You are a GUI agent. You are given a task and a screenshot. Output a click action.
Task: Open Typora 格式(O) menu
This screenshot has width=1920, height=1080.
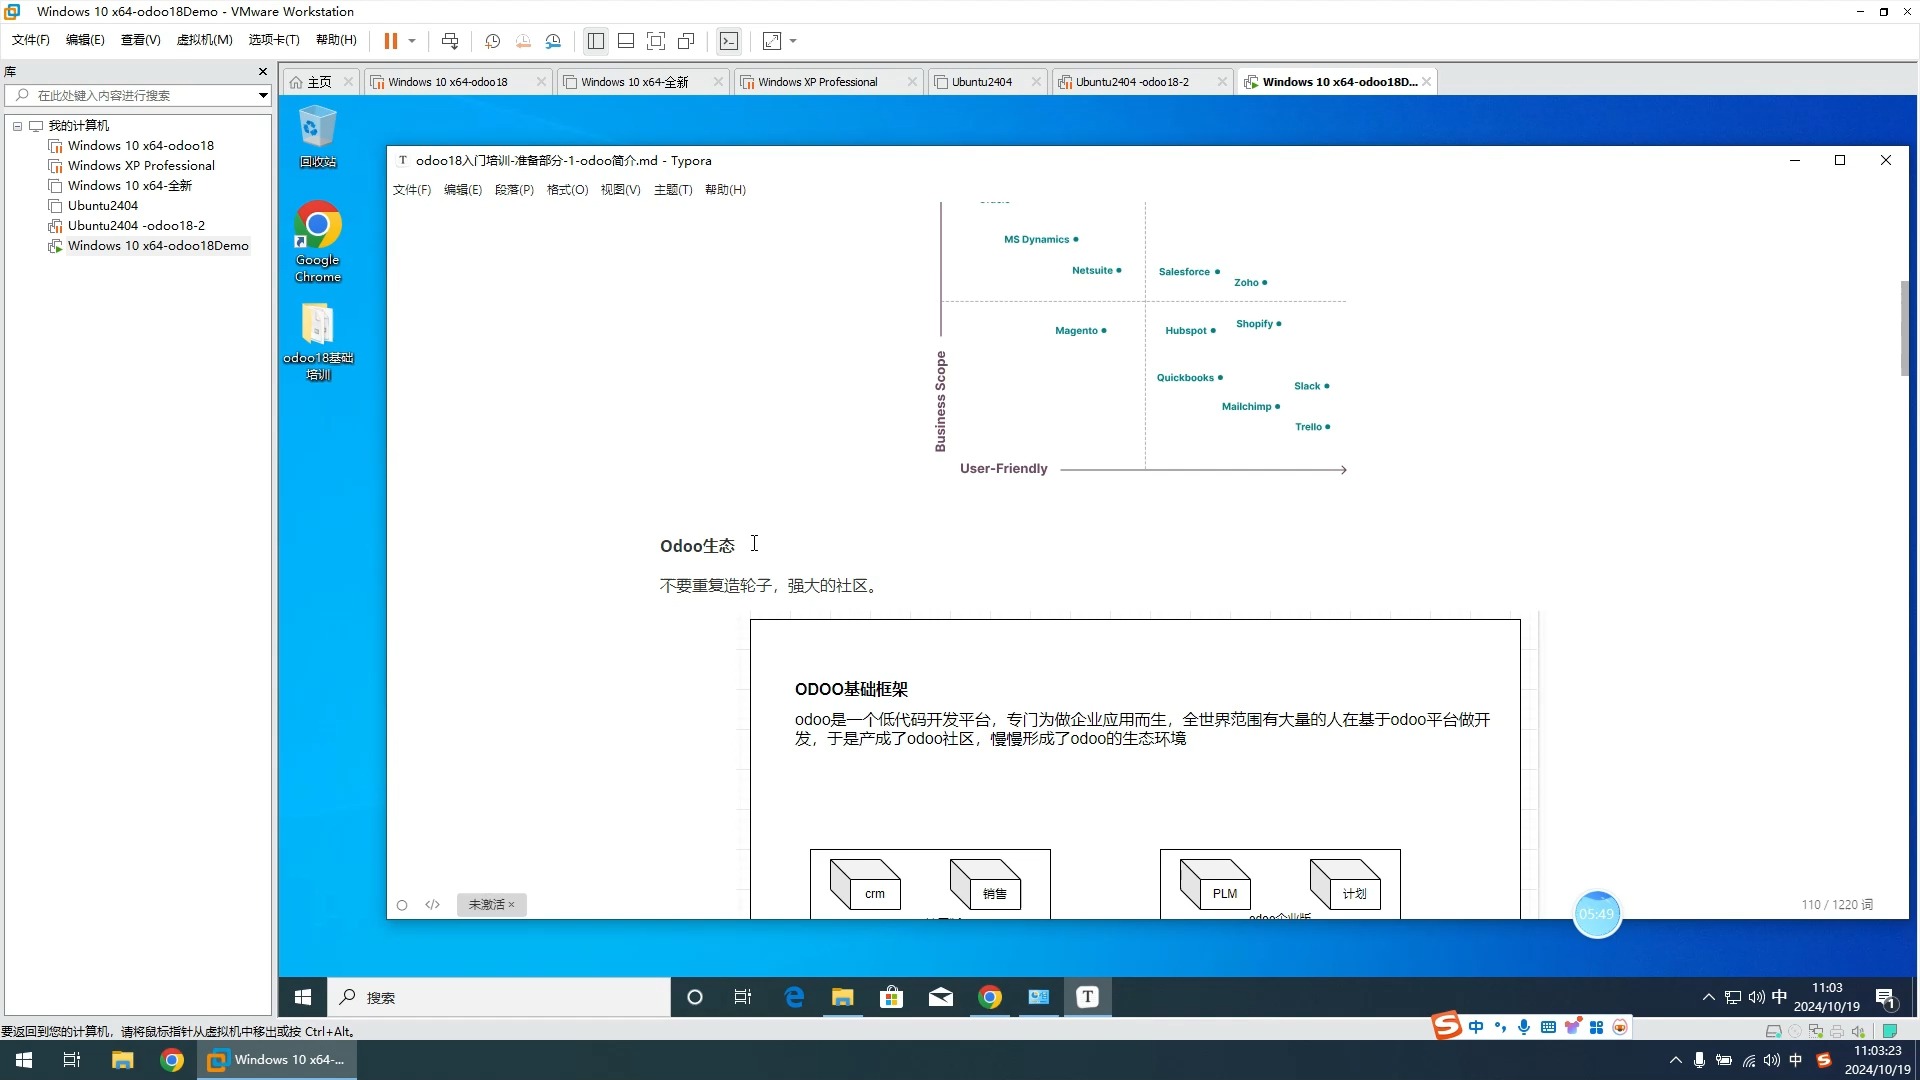pos(567,190)
